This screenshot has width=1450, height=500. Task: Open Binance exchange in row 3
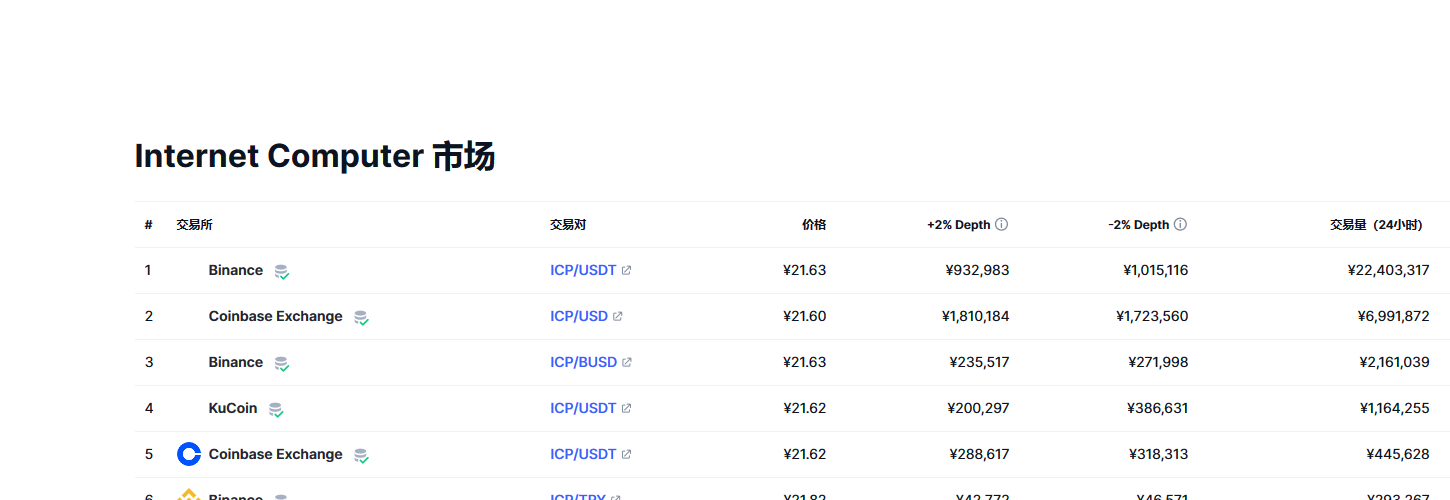236,362
